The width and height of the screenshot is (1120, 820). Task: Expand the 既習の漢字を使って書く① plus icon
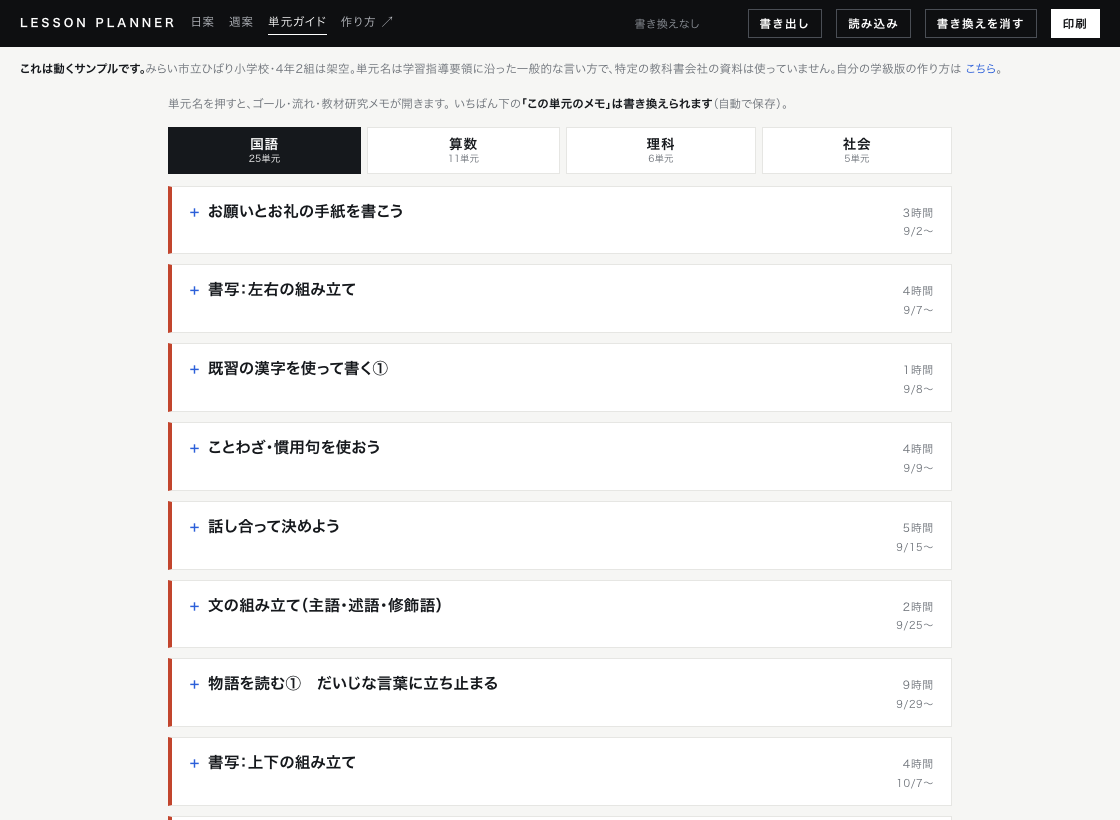tap(194, 369)
